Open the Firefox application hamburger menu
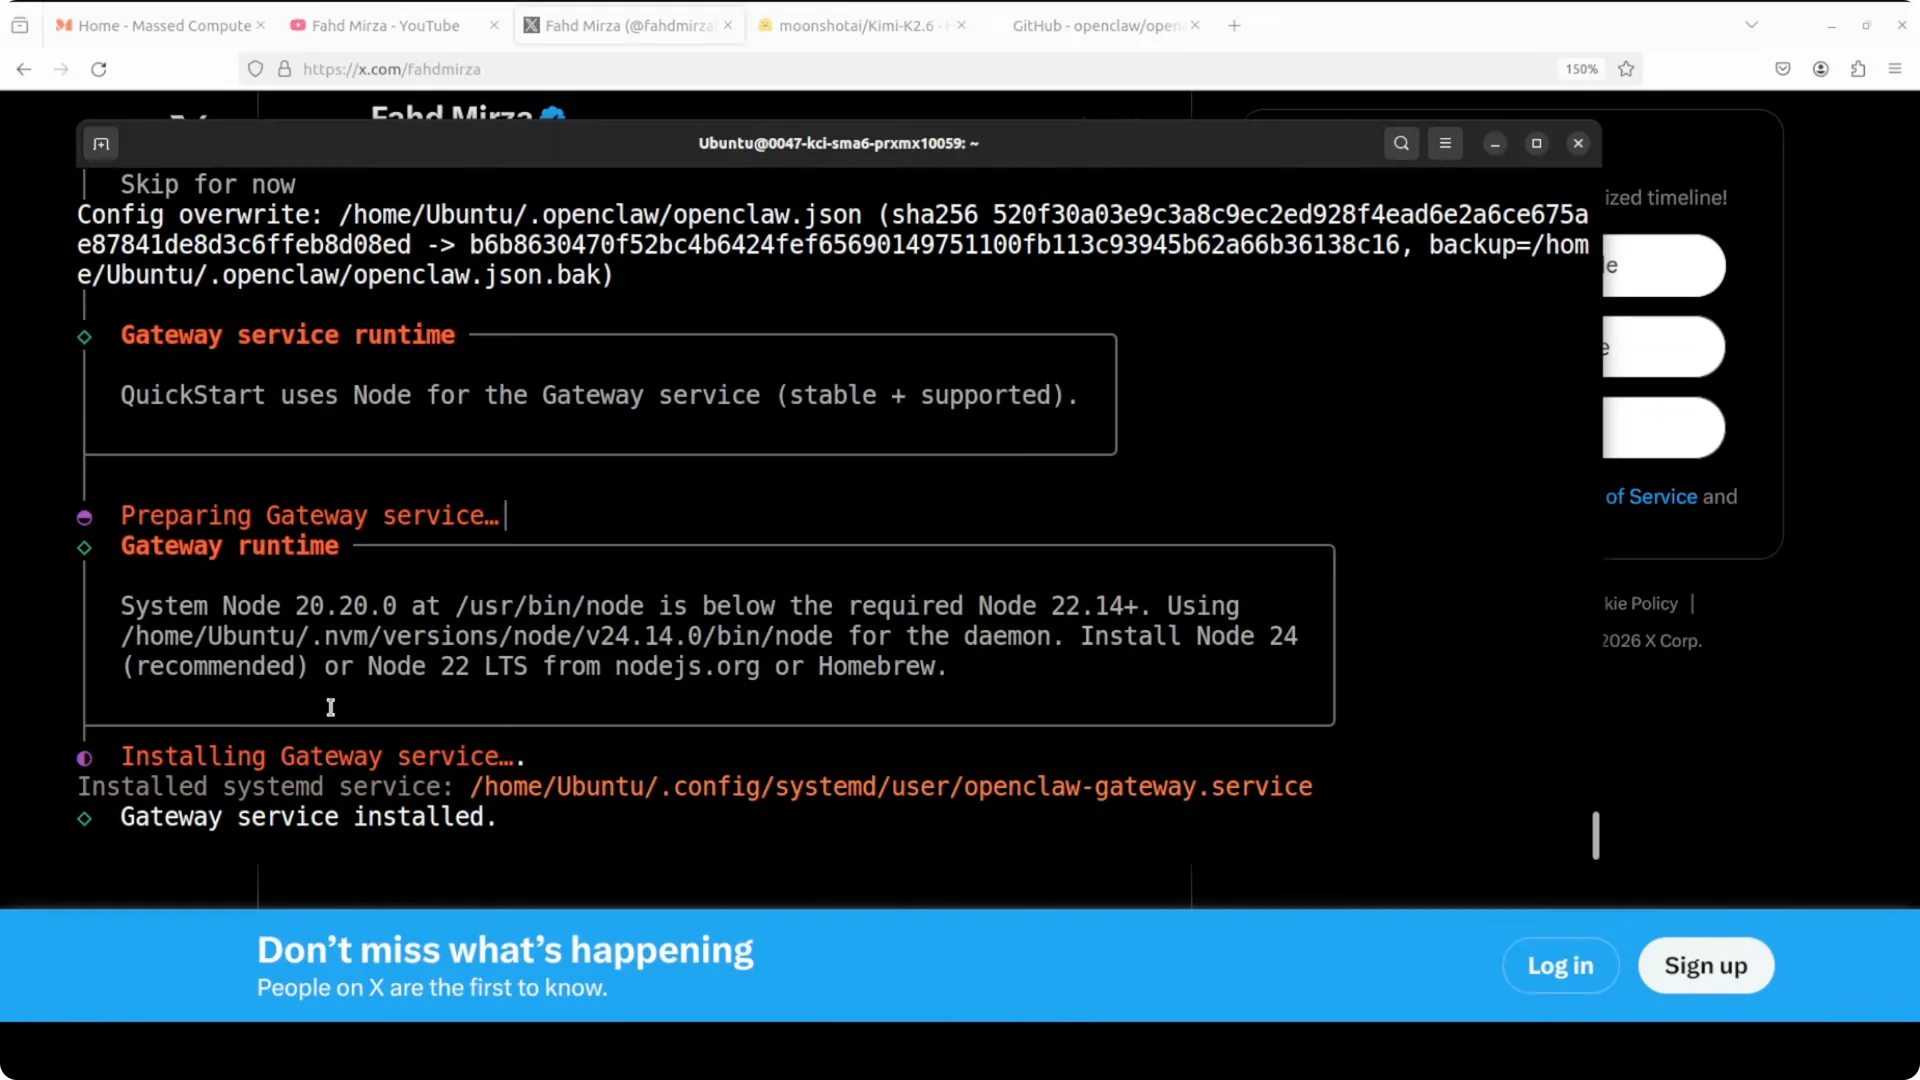1920x1080 pixels. tap(1895, 69)
